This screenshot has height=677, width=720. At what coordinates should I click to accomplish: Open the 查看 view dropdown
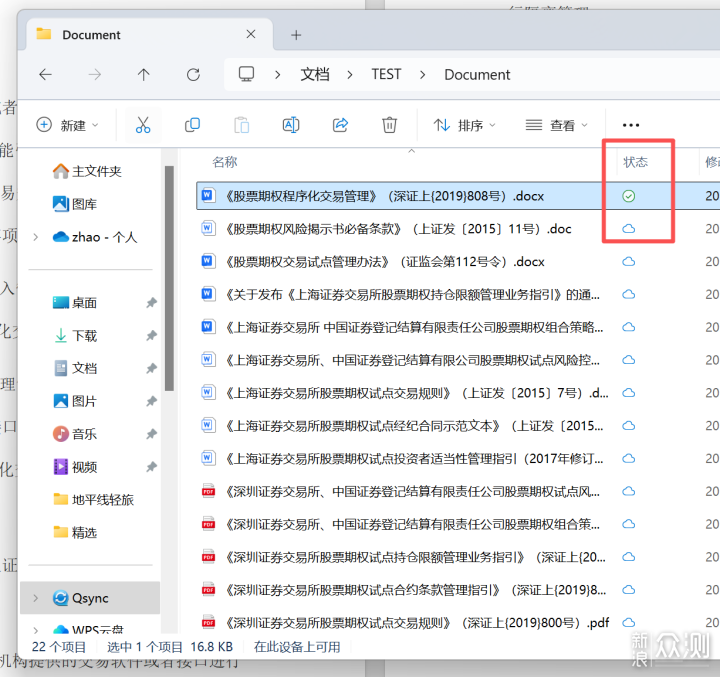pyautogui.click(x=557, y=125)
